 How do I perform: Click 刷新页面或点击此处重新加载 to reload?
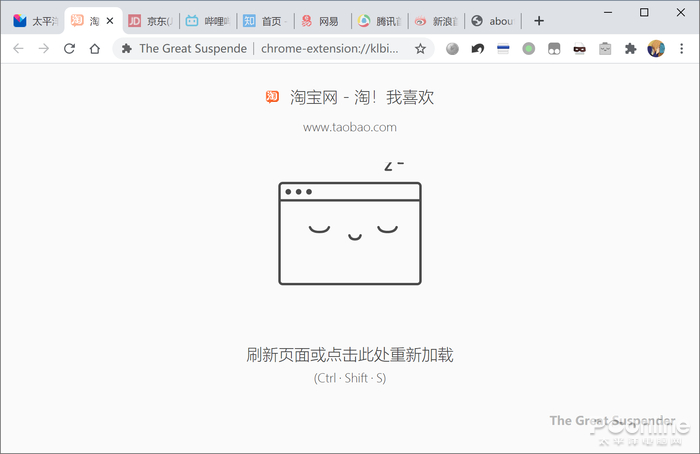pyautogui.click(x=350, y=355)
